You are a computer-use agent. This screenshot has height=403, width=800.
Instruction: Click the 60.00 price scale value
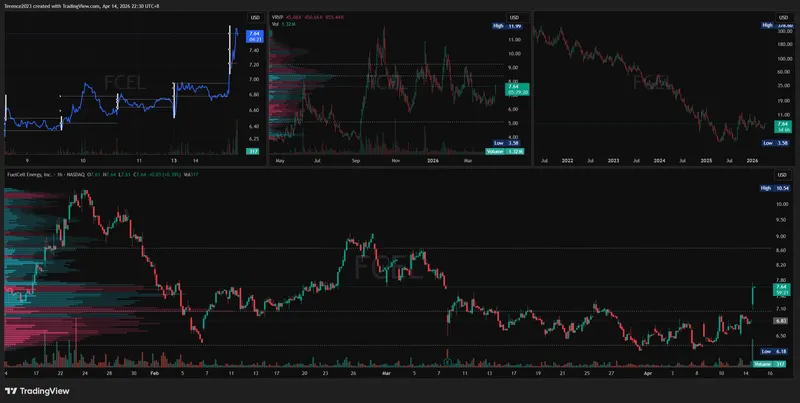pos(782,72)
